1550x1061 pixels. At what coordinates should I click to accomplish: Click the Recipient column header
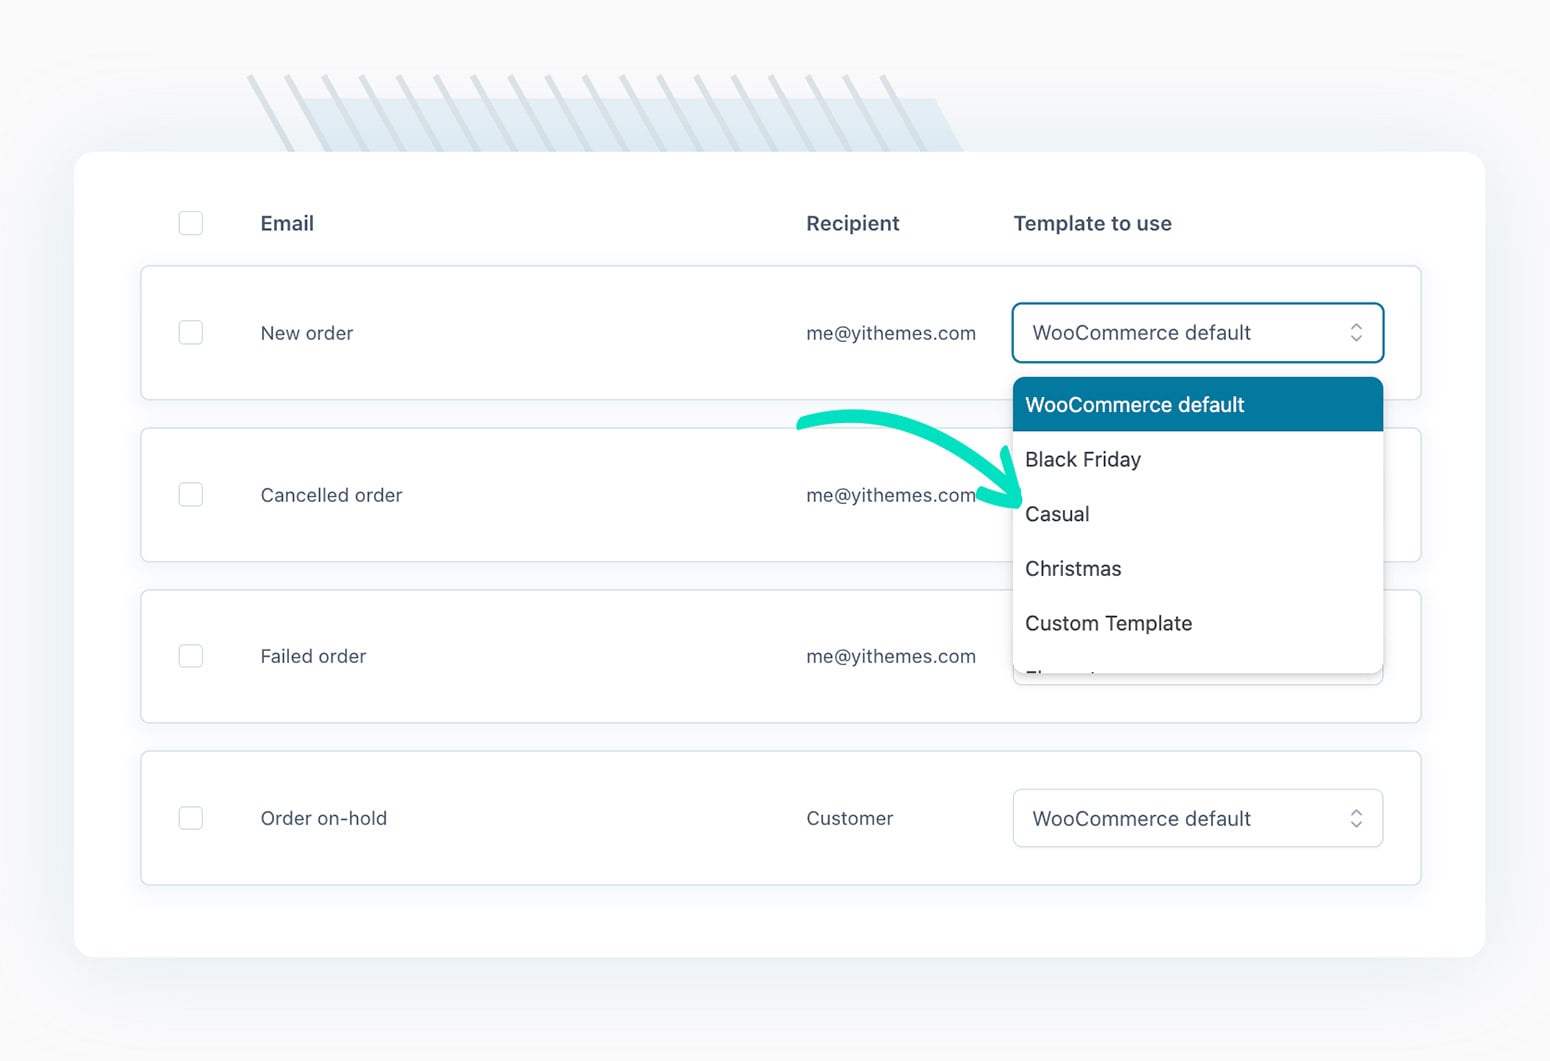pos(852,223)
